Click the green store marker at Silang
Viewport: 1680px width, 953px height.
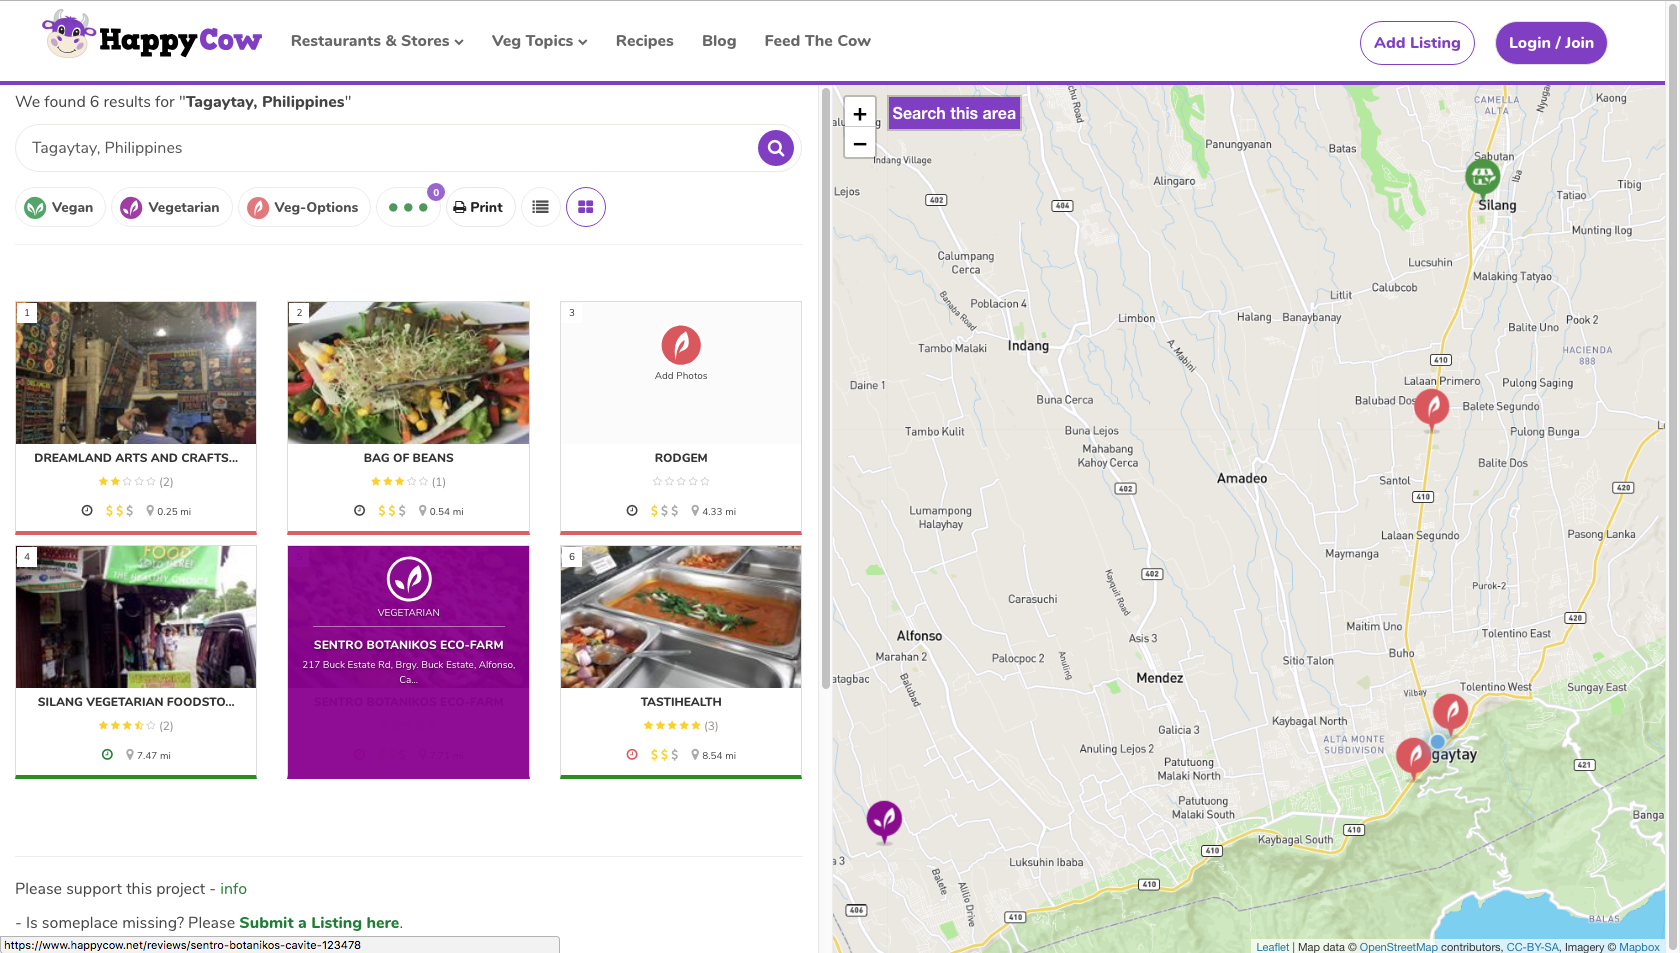pos(1482,178)
